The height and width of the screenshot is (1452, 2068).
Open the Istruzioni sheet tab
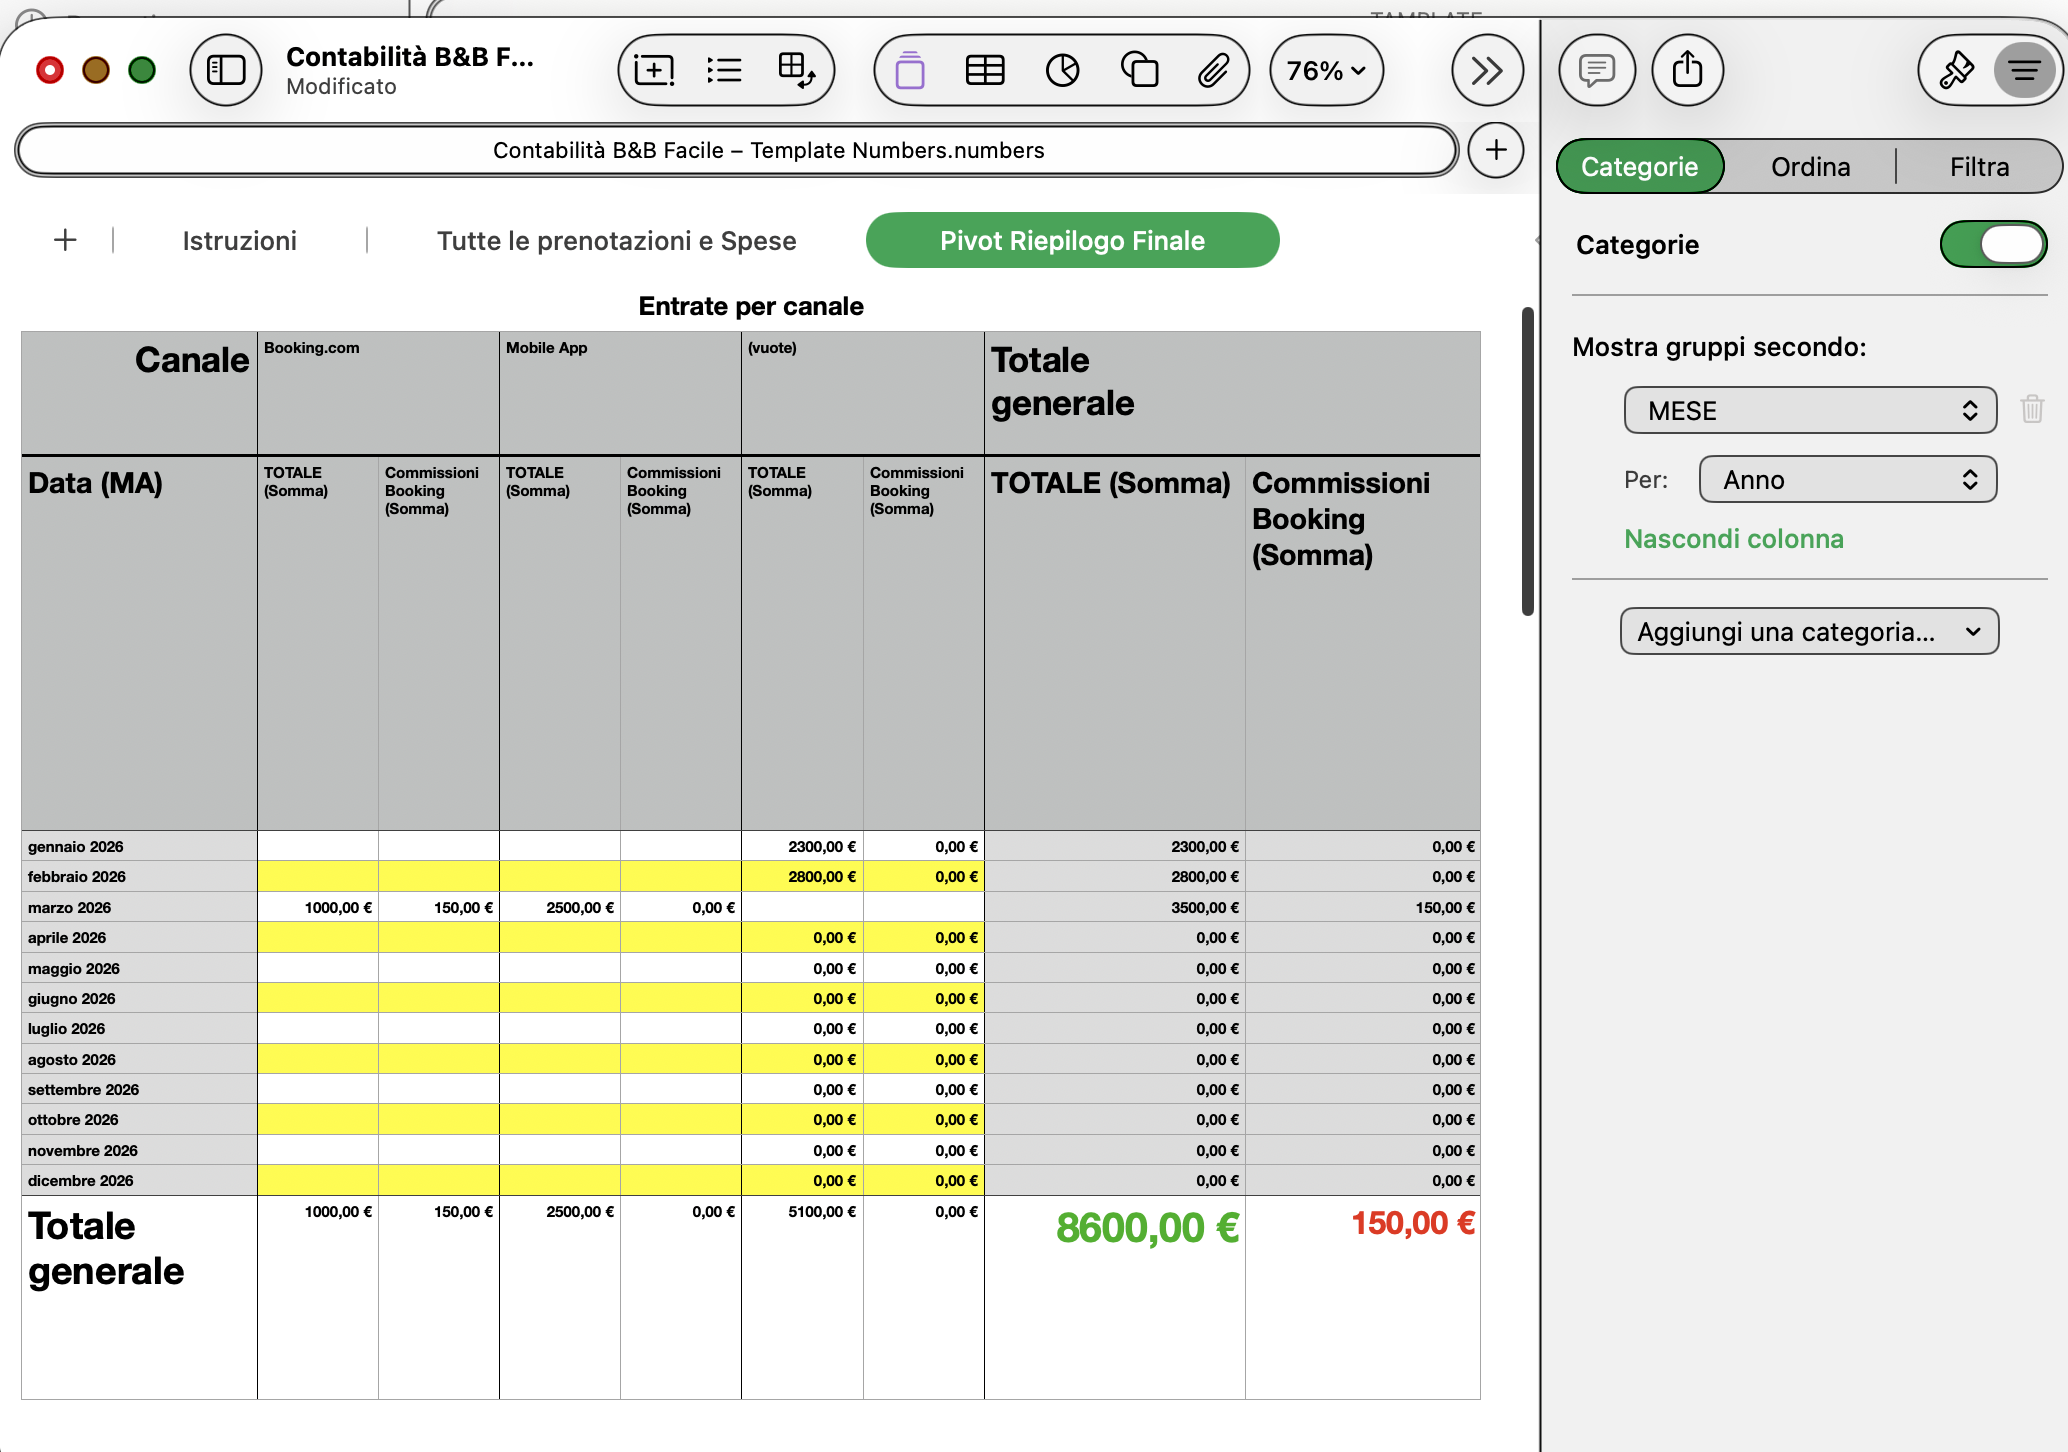(x=240, y=241)
